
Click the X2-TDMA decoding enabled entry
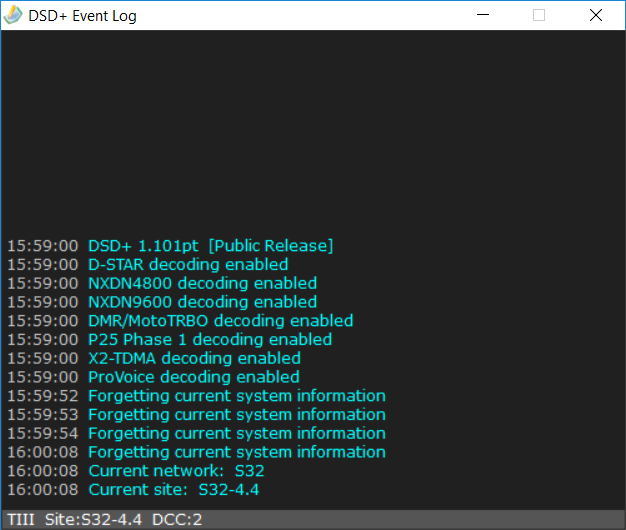click(x=154, y=358)
